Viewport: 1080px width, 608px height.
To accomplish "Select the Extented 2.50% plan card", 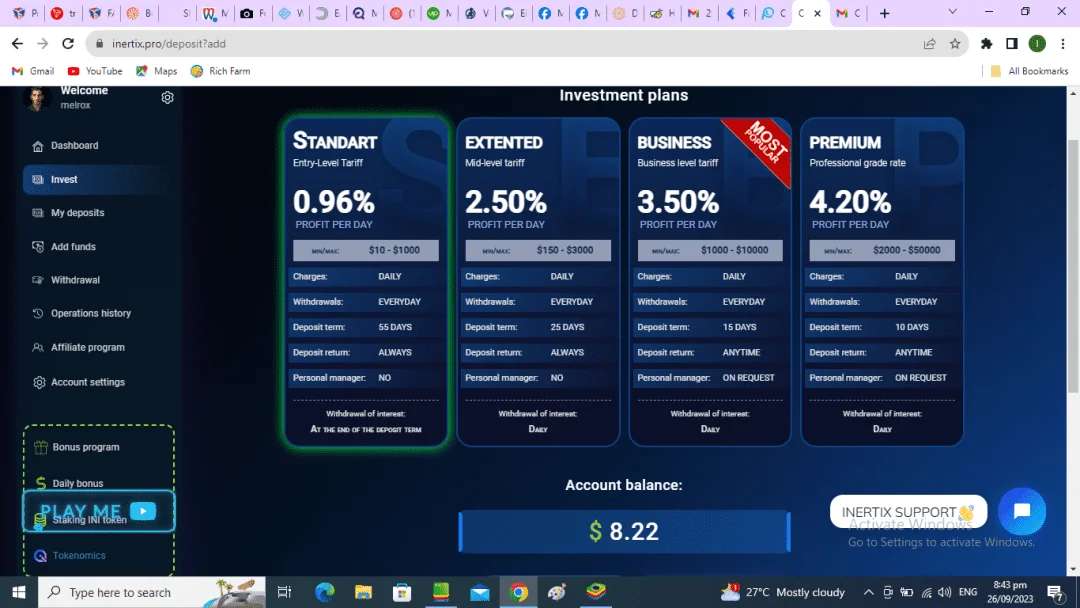I will 538,282.
